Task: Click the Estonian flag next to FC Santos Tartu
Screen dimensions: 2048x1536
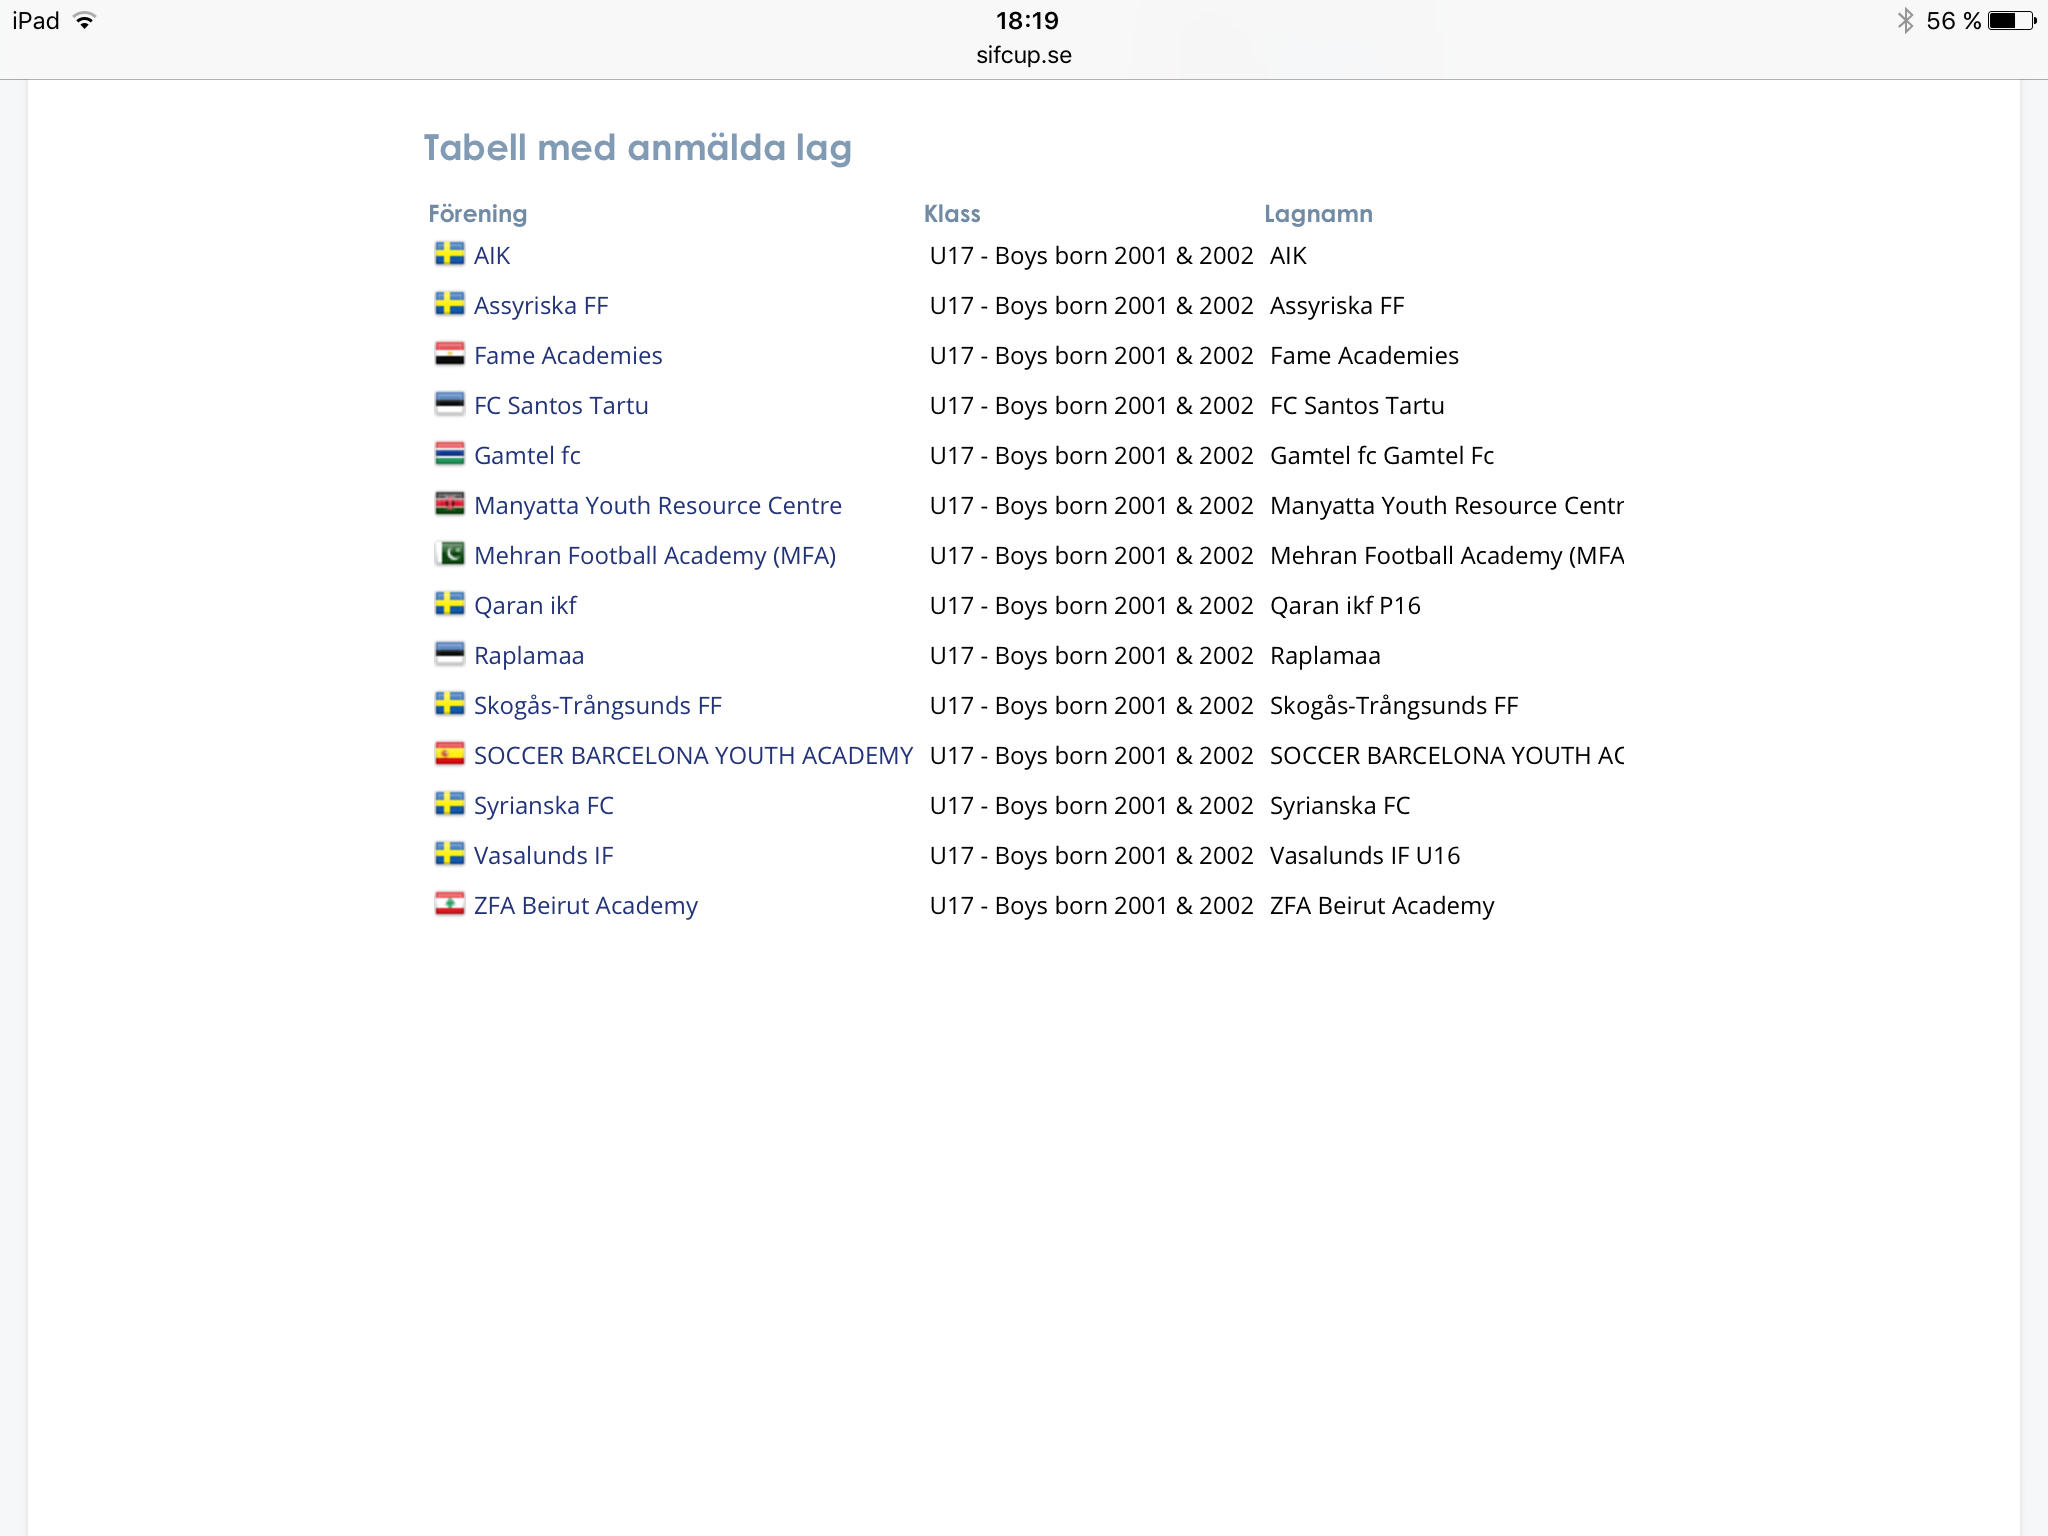Action: (449, 404)
